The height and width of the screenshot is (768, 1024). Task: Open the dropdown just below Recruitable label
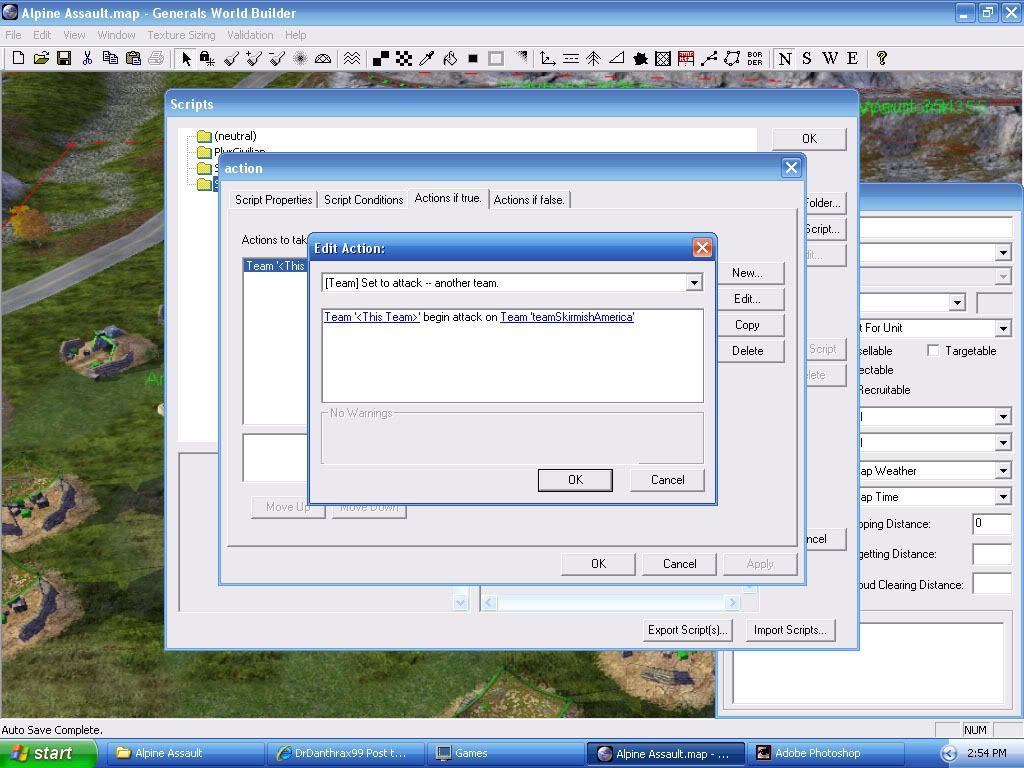tap(1003, 416)
